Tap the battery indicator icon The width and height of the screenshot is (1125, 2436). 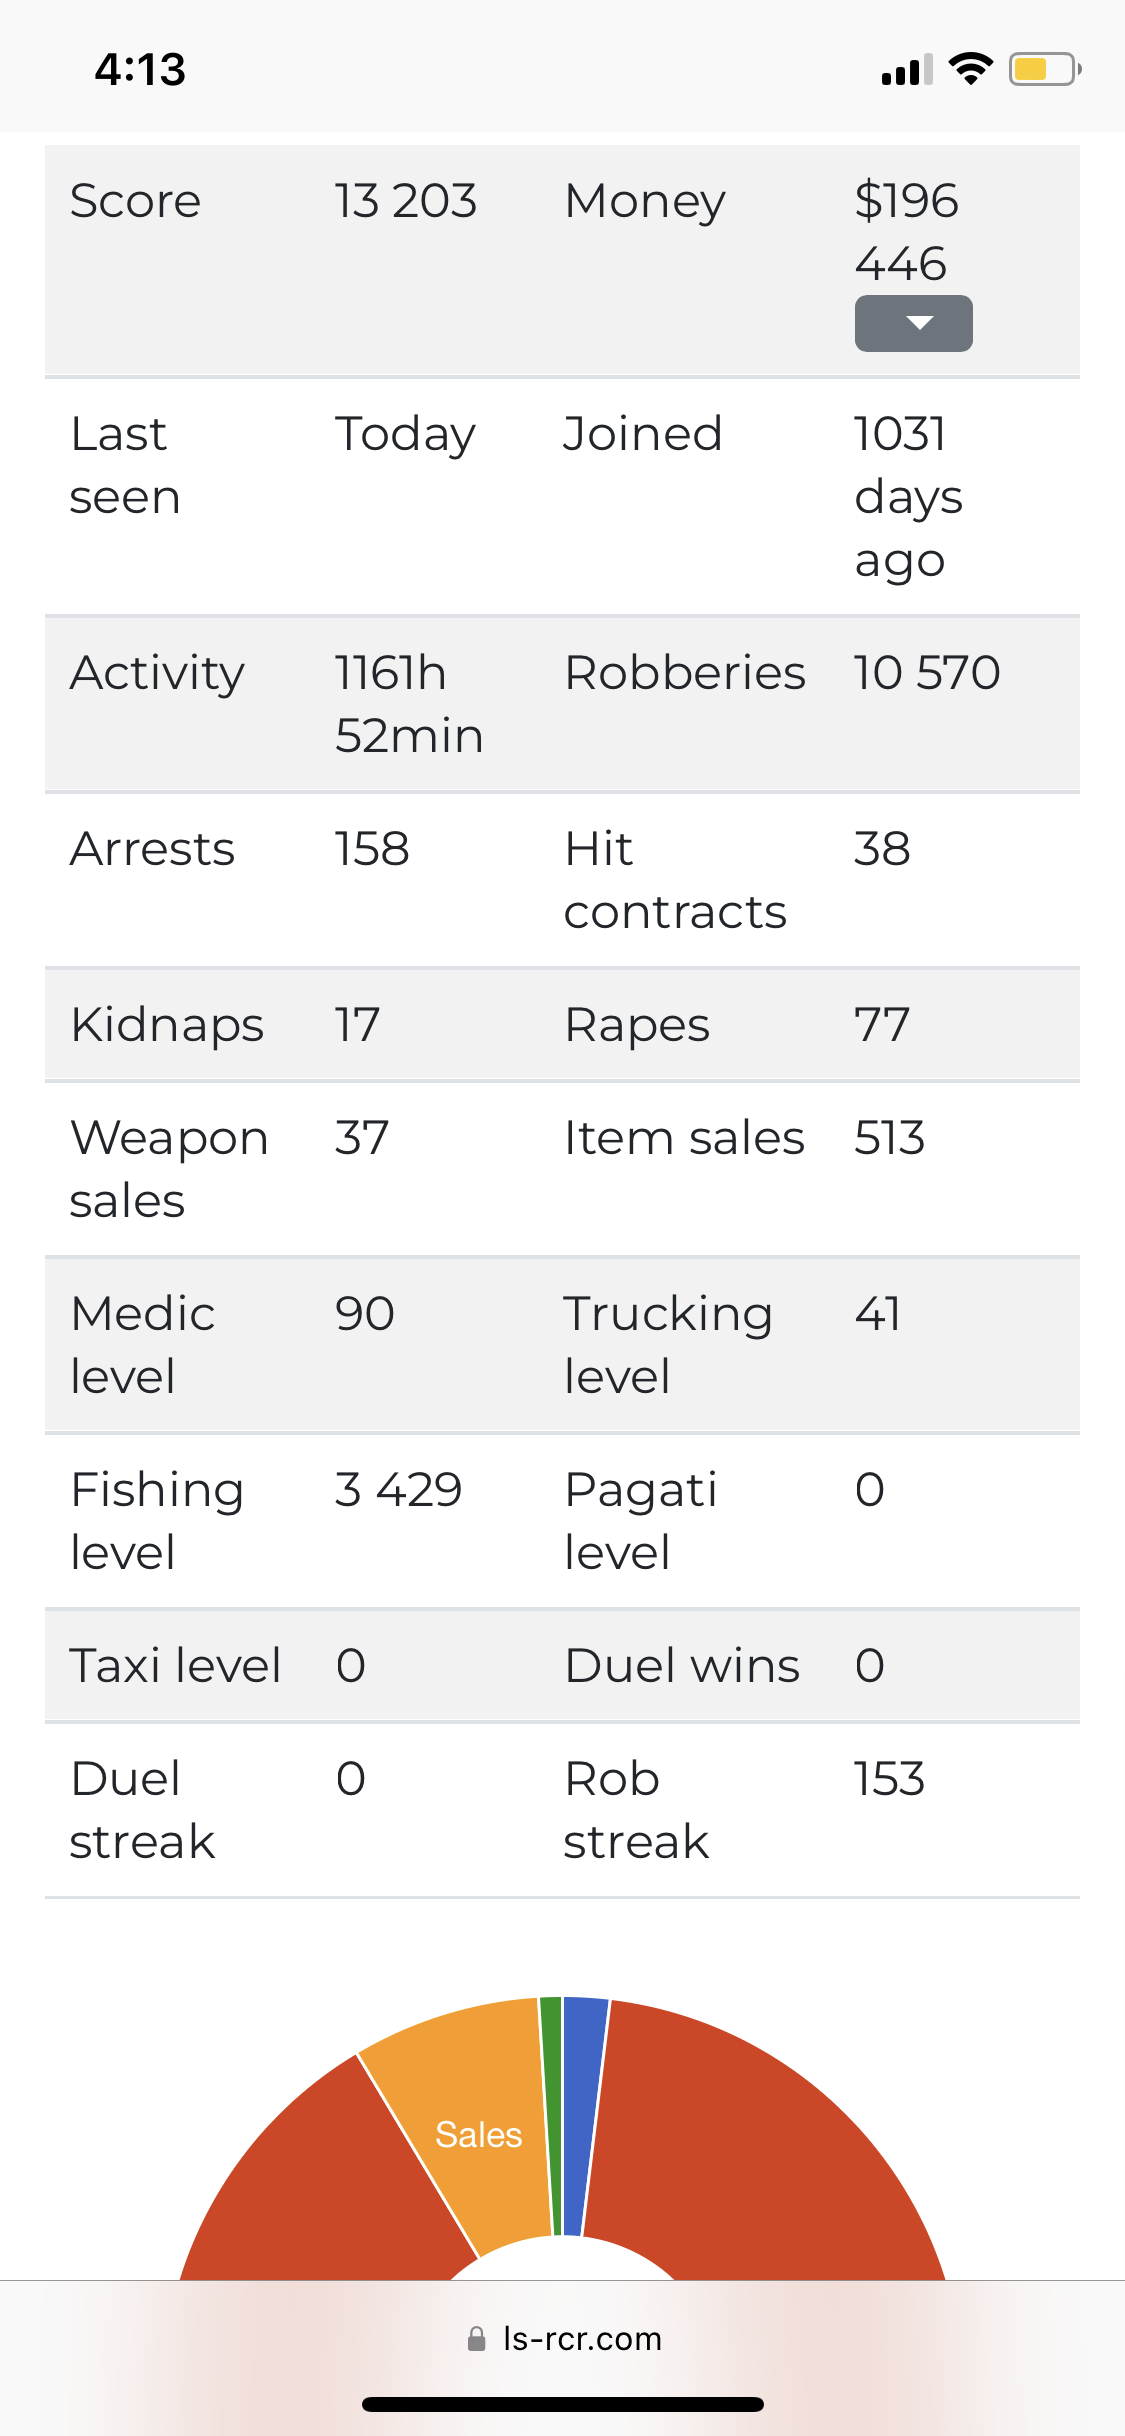click(x=1045, y=69)
